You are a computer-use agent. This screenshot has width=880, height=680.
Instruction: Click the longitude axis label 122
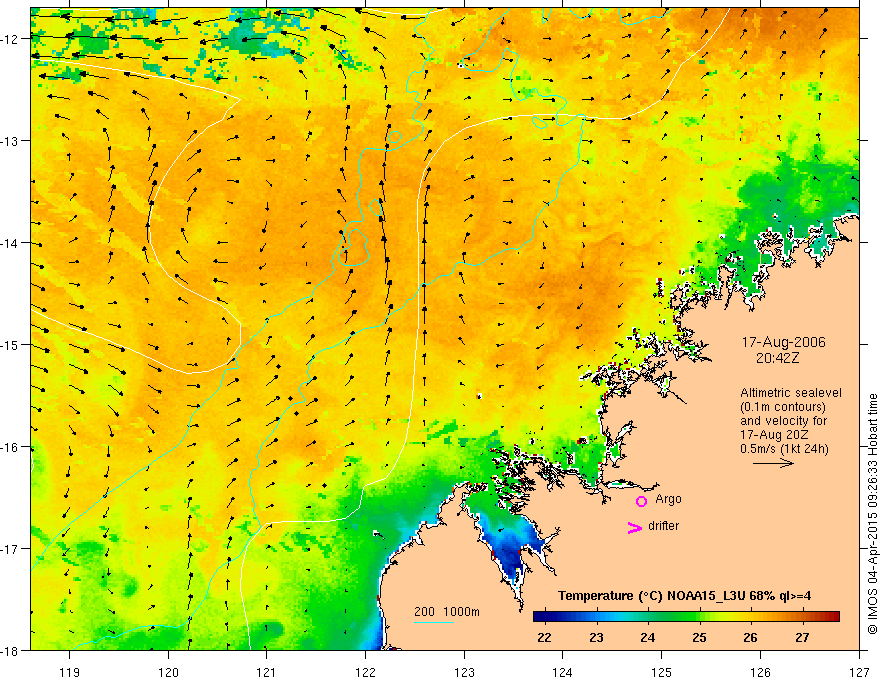click(365, 672)
